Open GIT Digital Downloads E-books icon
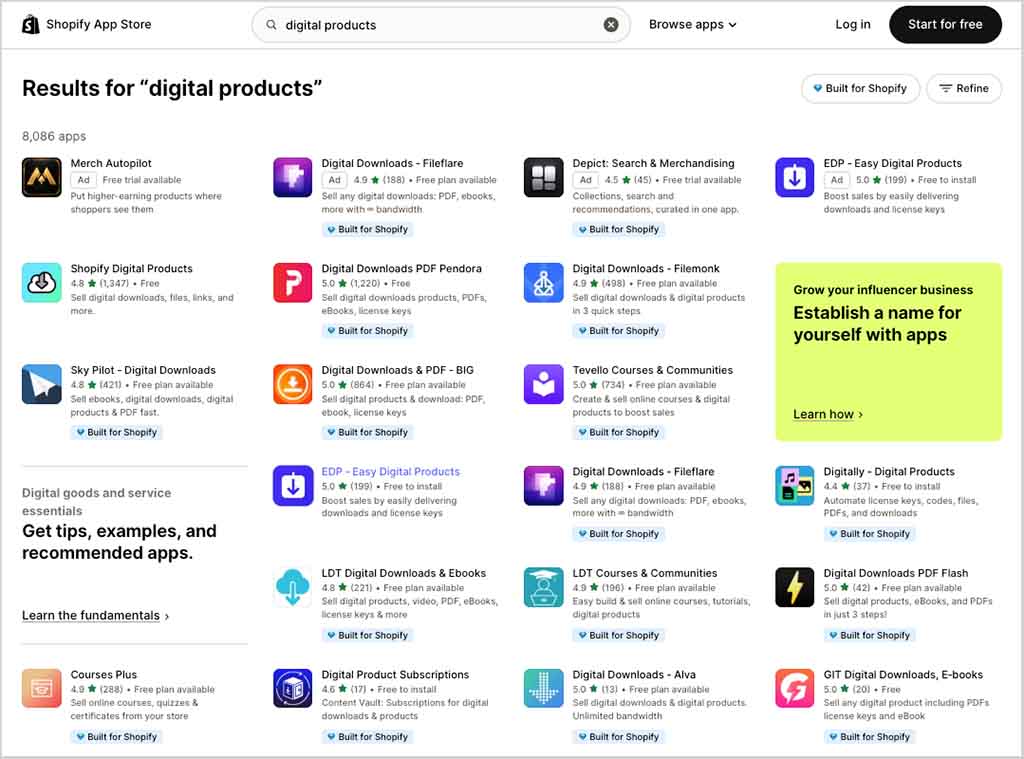This screenshot has width=1024, height=759. click(x=795, y=688)
